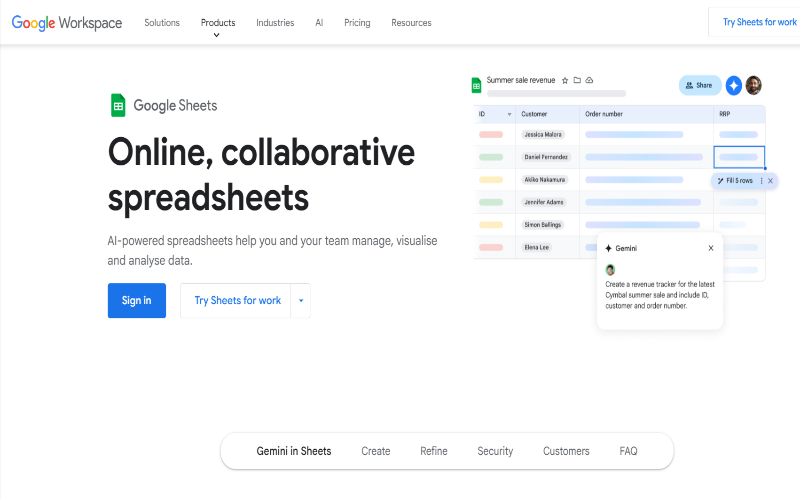
Task: Go to the Pricing page
Action: [357, 23]
